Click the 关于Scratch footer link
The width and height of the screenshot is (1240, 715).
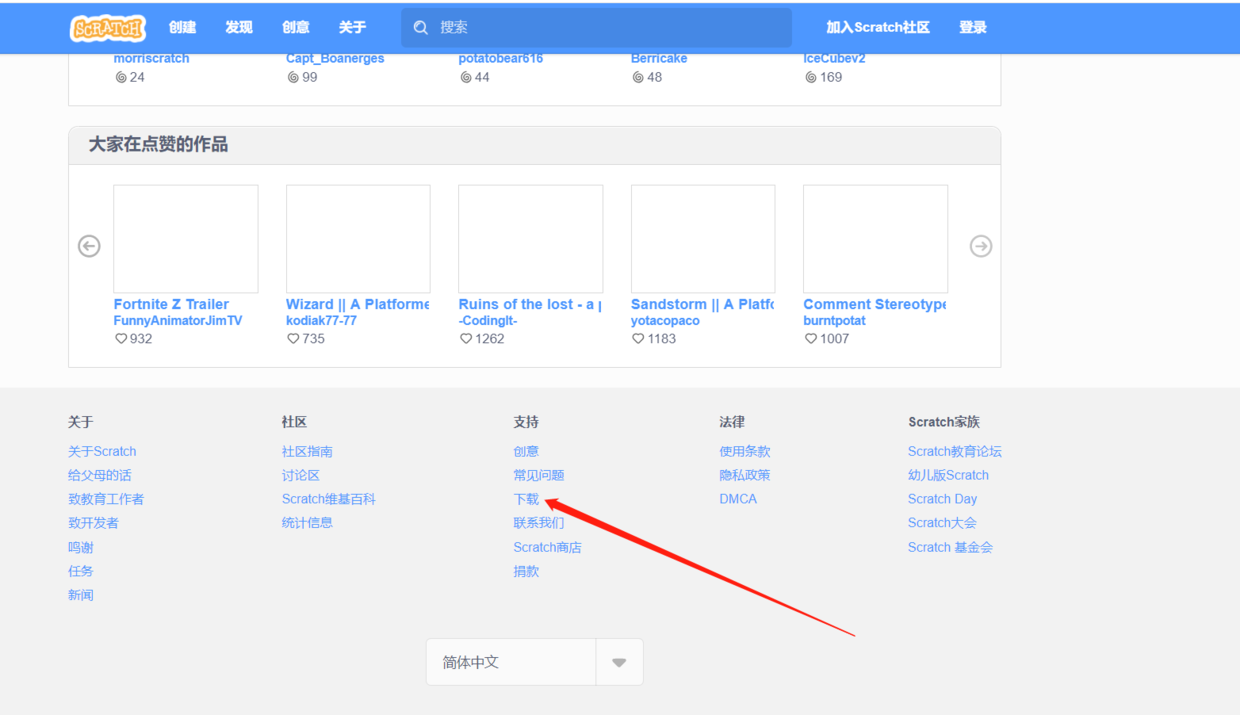tap(102, 451)
